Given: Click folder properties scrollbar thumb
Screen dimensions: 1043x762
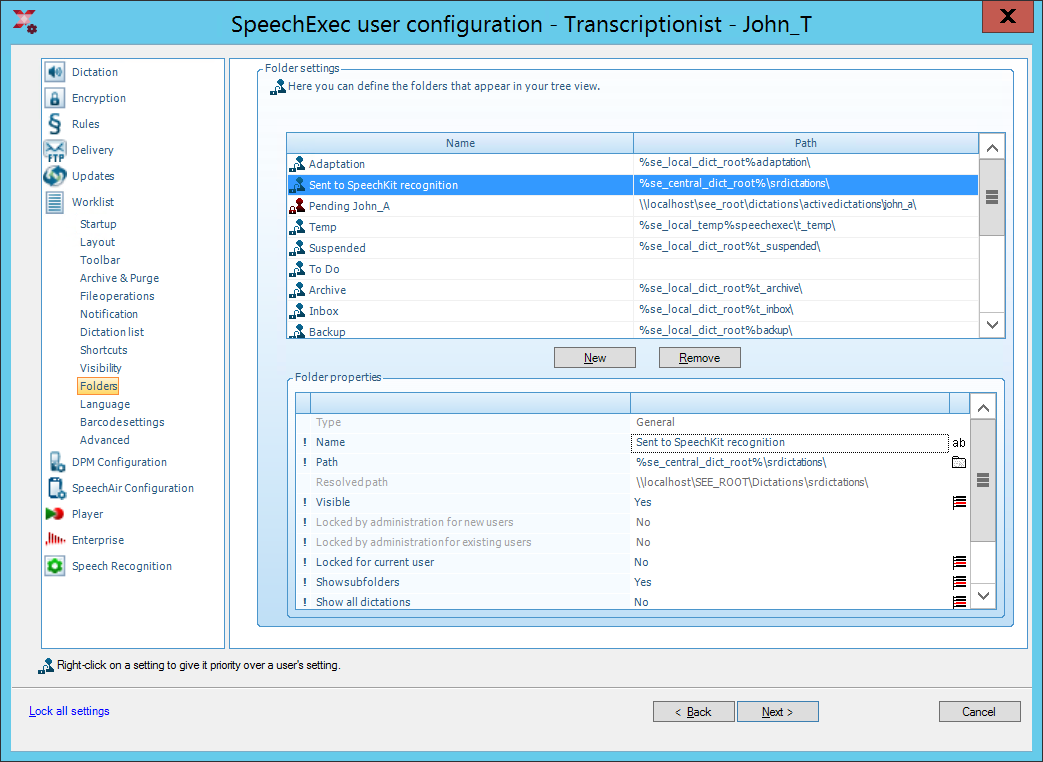Looking at the screenshot, I should [x=983, y=480].
